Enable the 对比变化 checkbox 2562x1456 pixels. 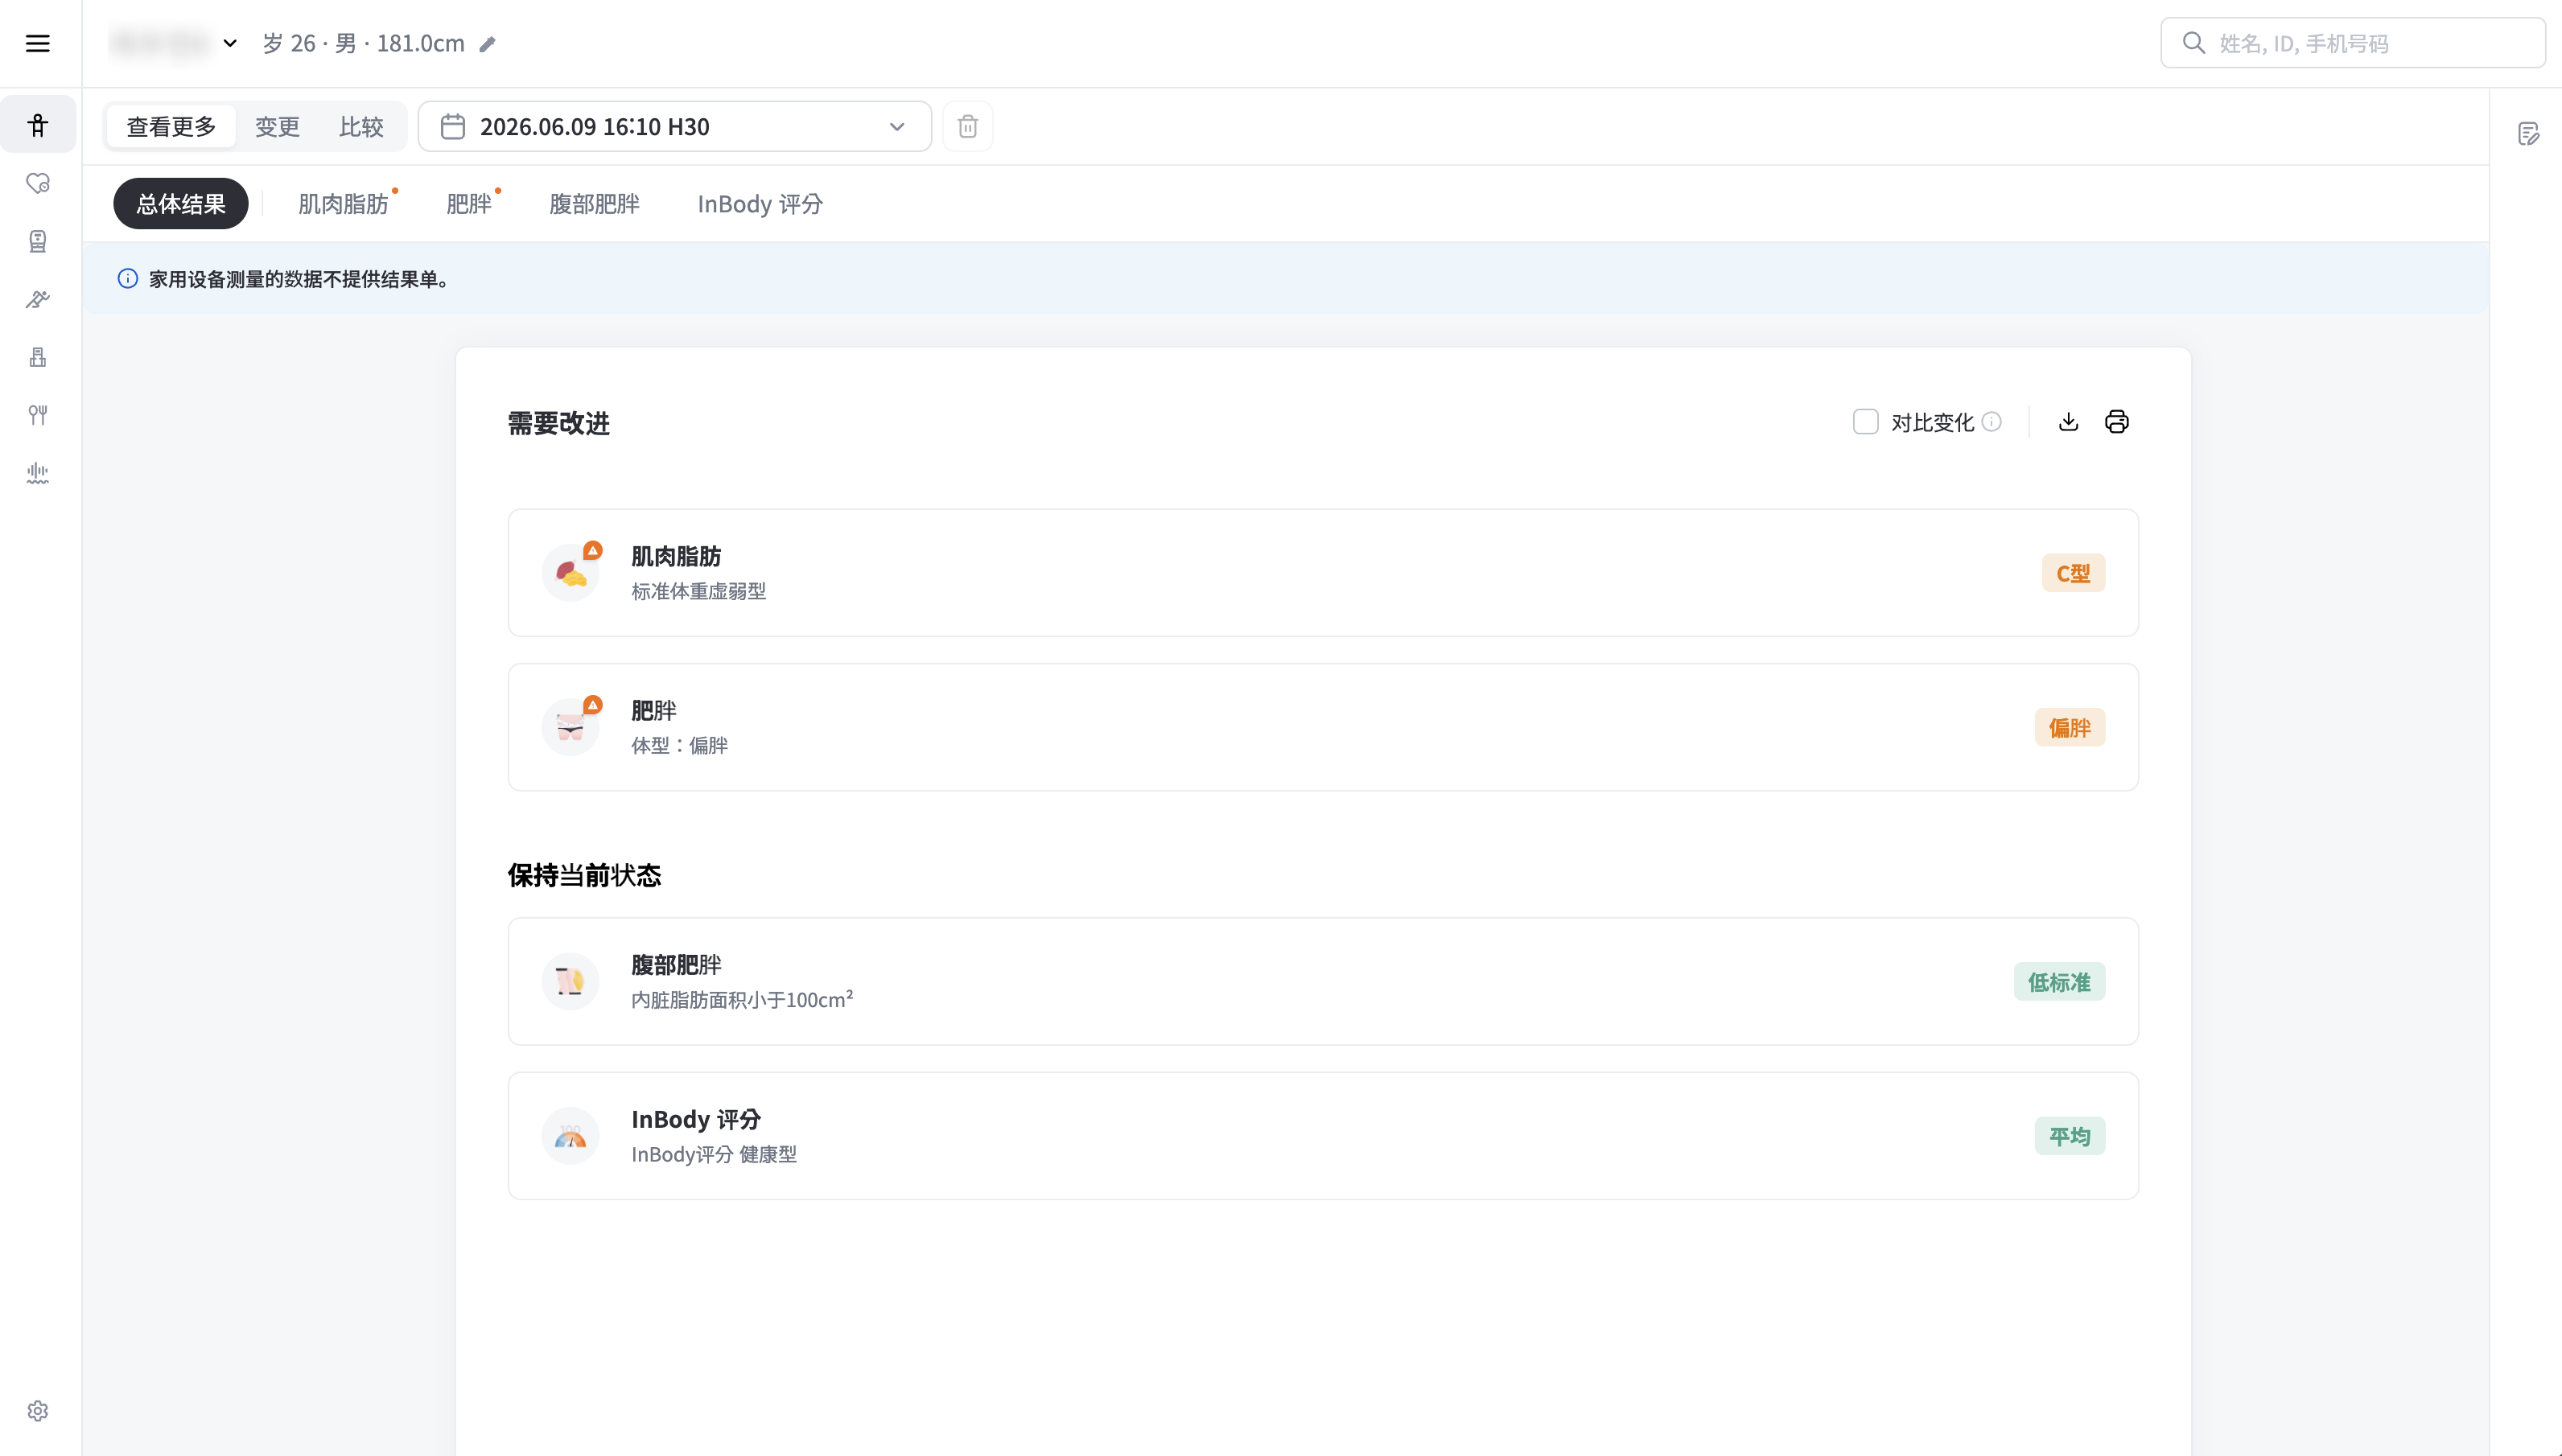point(1866,422)
